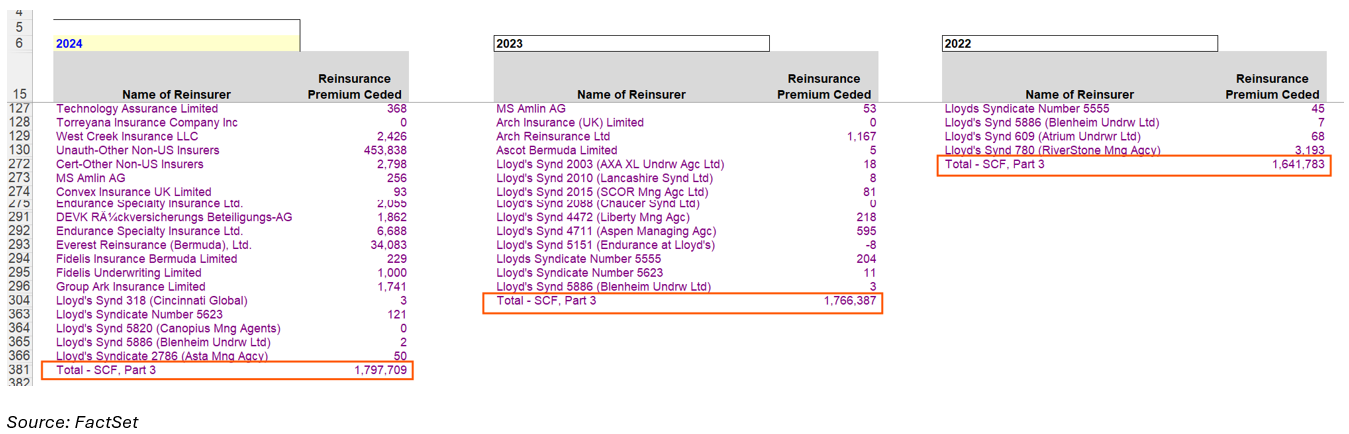Select Technology Assurance Limited cell

137,108
